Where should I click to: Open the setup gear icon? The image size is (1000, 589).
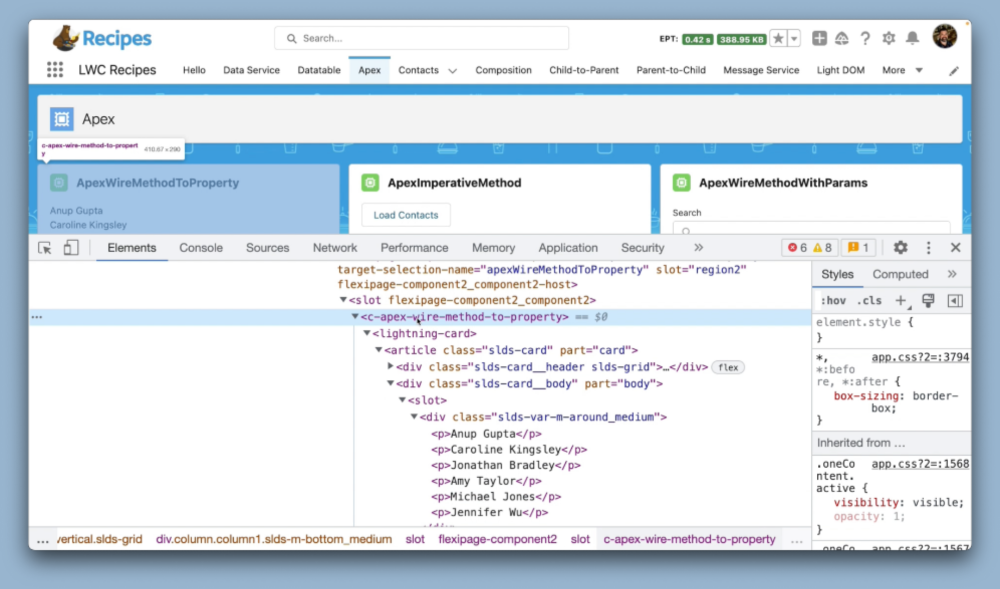click(888, 38)
